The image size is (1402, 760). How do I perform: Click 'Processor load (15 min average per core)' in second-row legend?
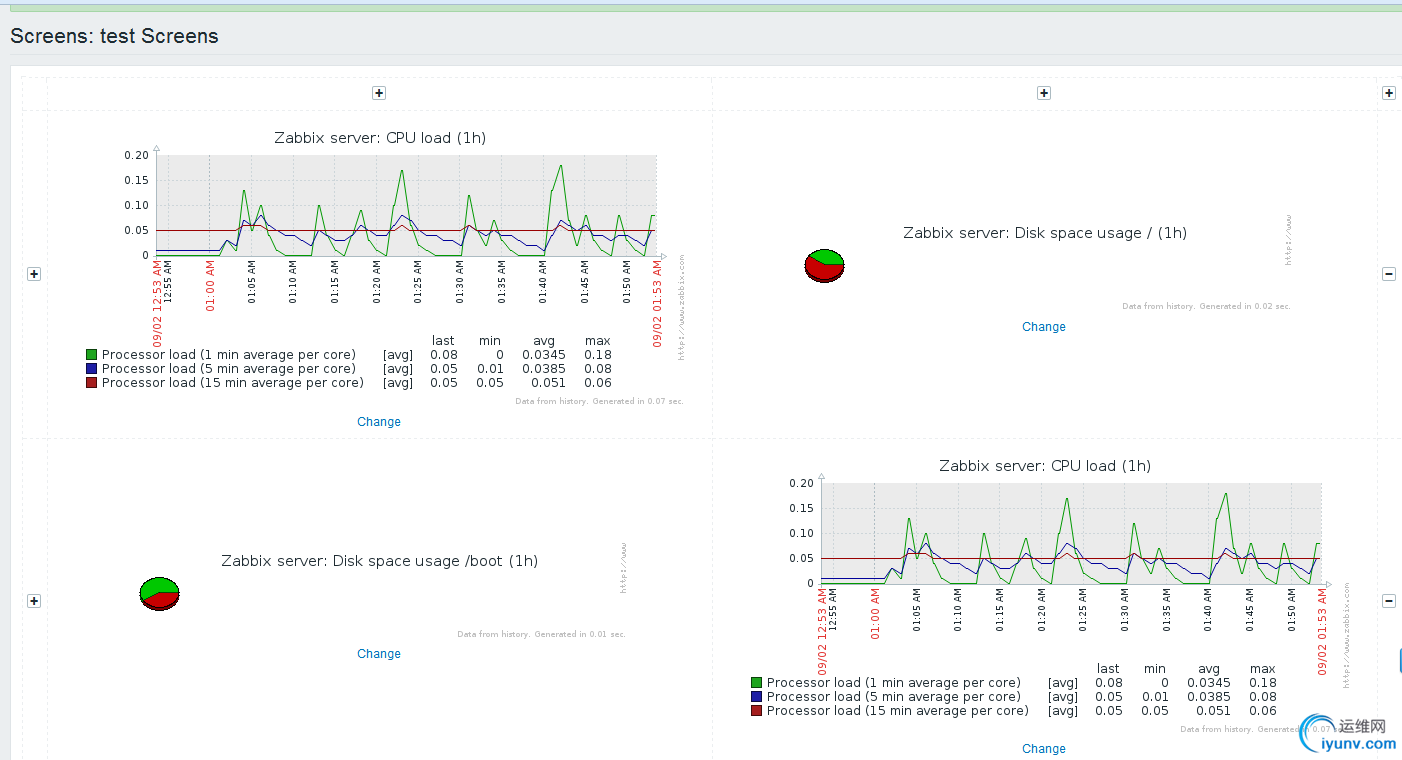(898, 711)
